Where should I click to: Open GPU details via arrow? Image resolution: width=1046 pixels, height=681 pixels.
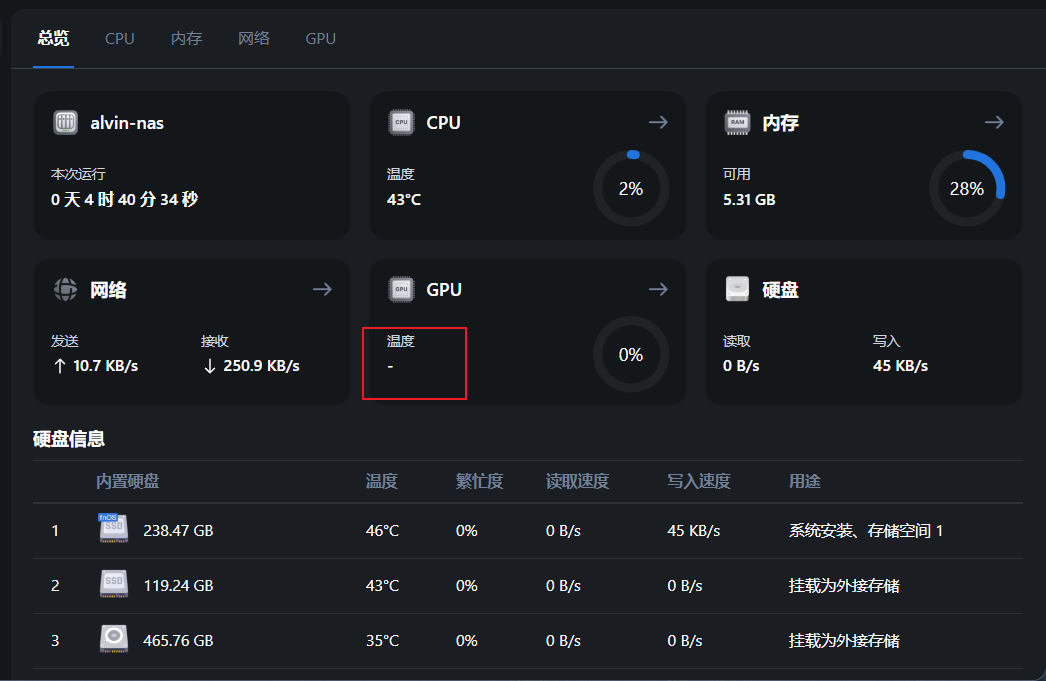[658, 289]
